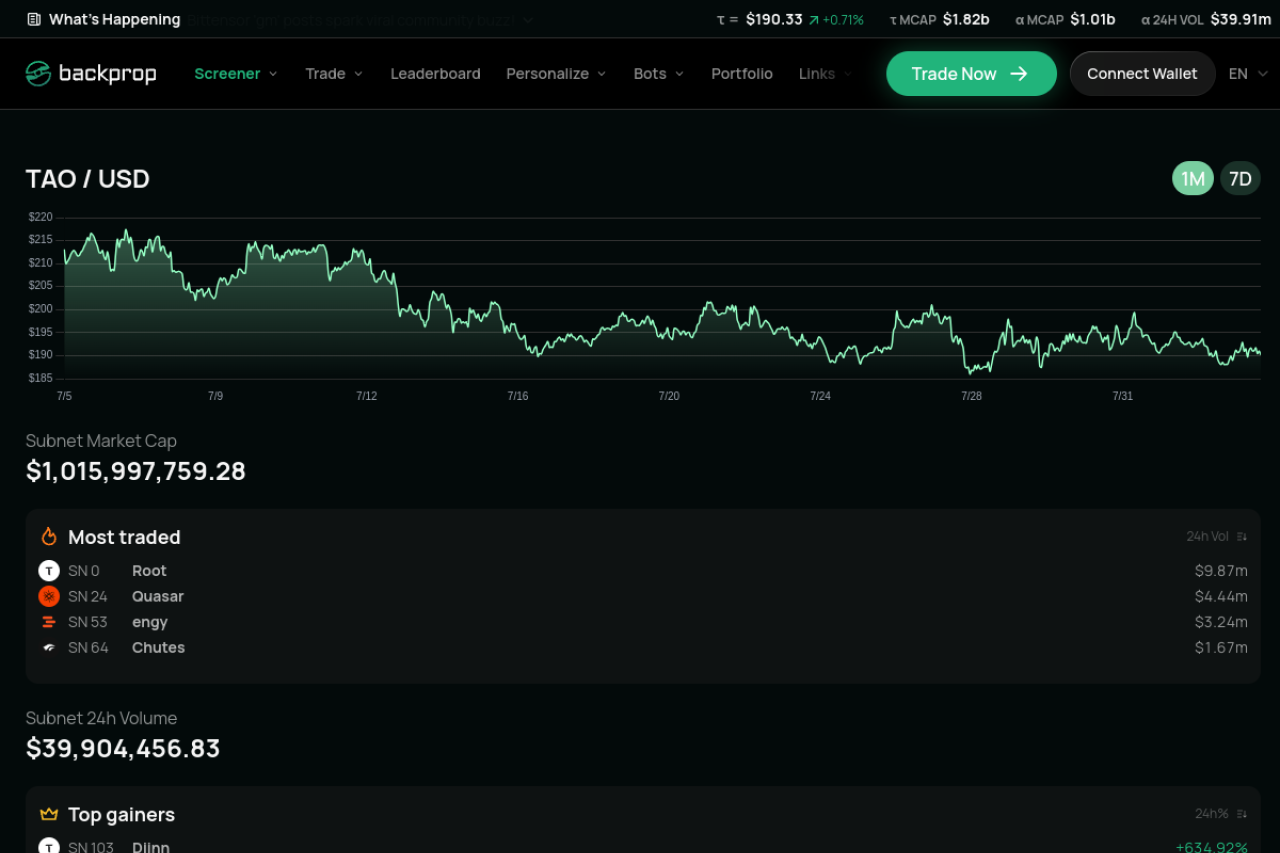Open the EN language selector
Image resolution: width=1280 pixels, height=853 pixels.
pyautogui.click(x=1248, y=74)
